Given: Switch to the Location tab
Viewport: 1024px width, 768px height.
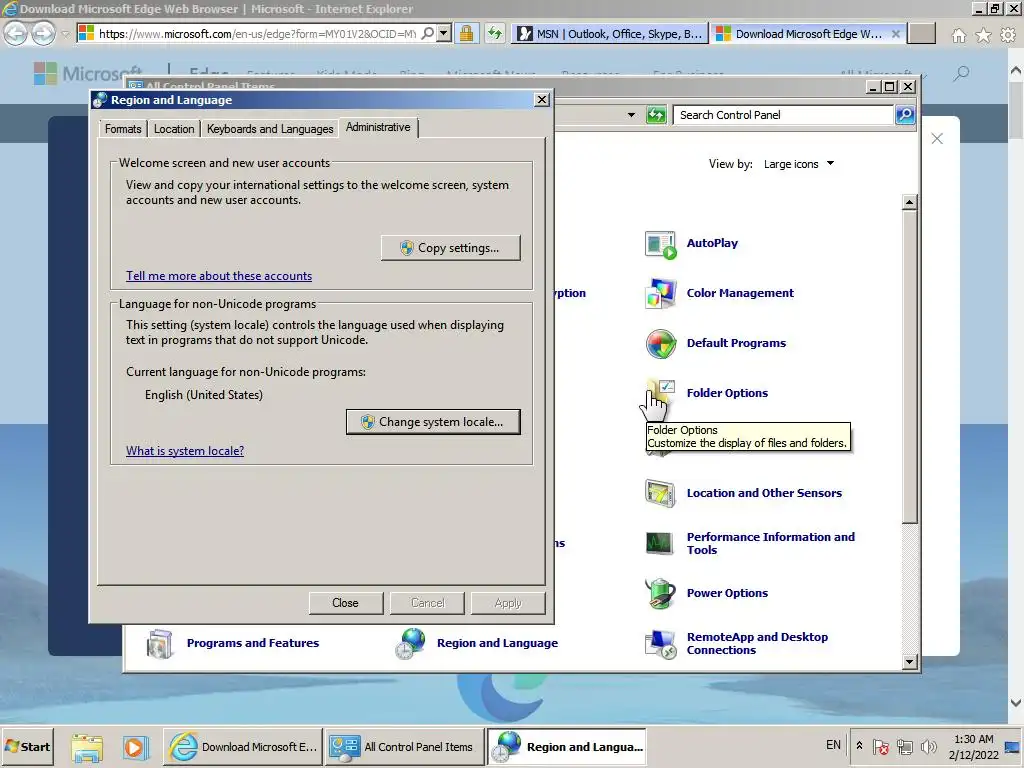Looking at the screenshot, I should coord(174,129).
